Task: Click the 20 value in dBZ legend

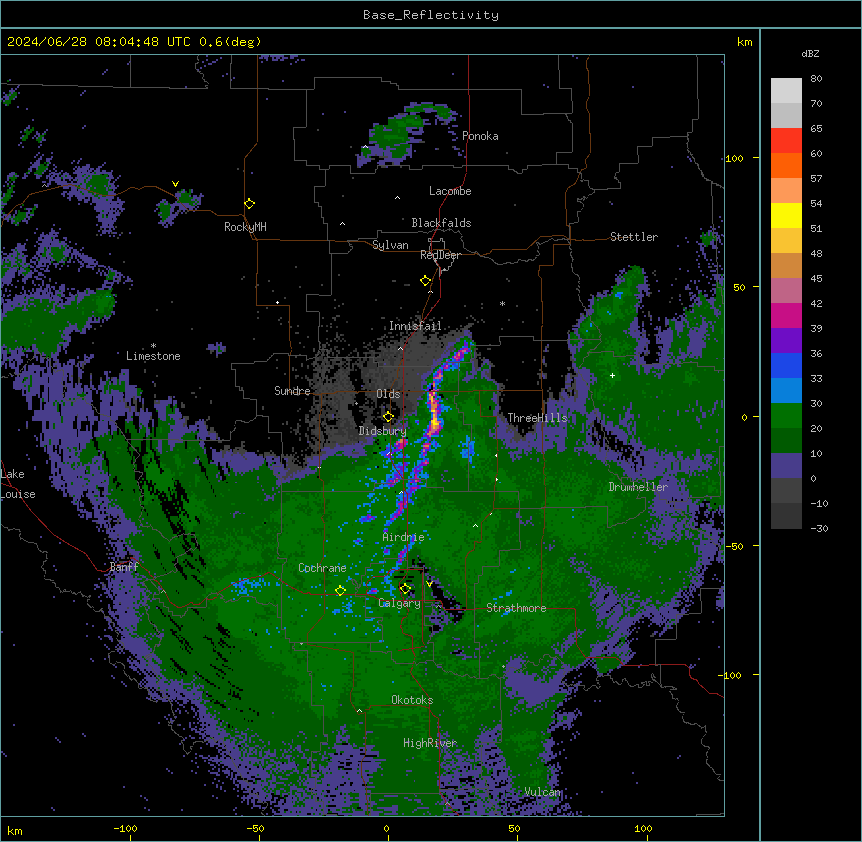Action: click(x=816, y=428)
